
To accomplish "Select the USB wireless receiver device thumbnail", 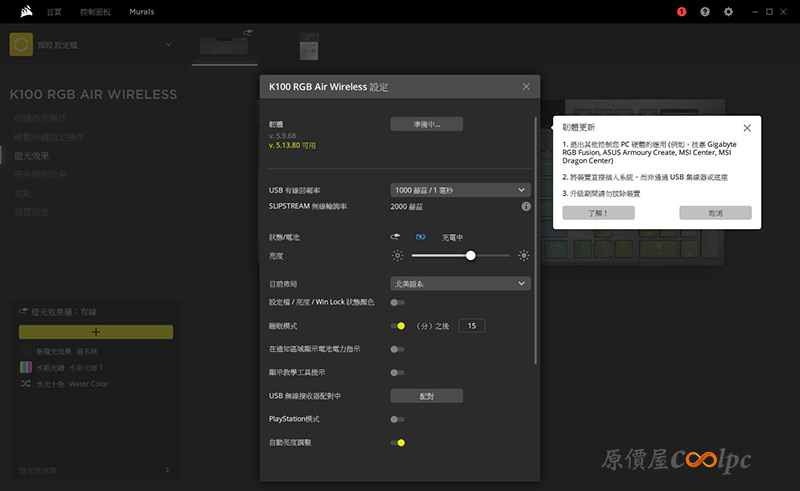I will [x=309, y=46].
